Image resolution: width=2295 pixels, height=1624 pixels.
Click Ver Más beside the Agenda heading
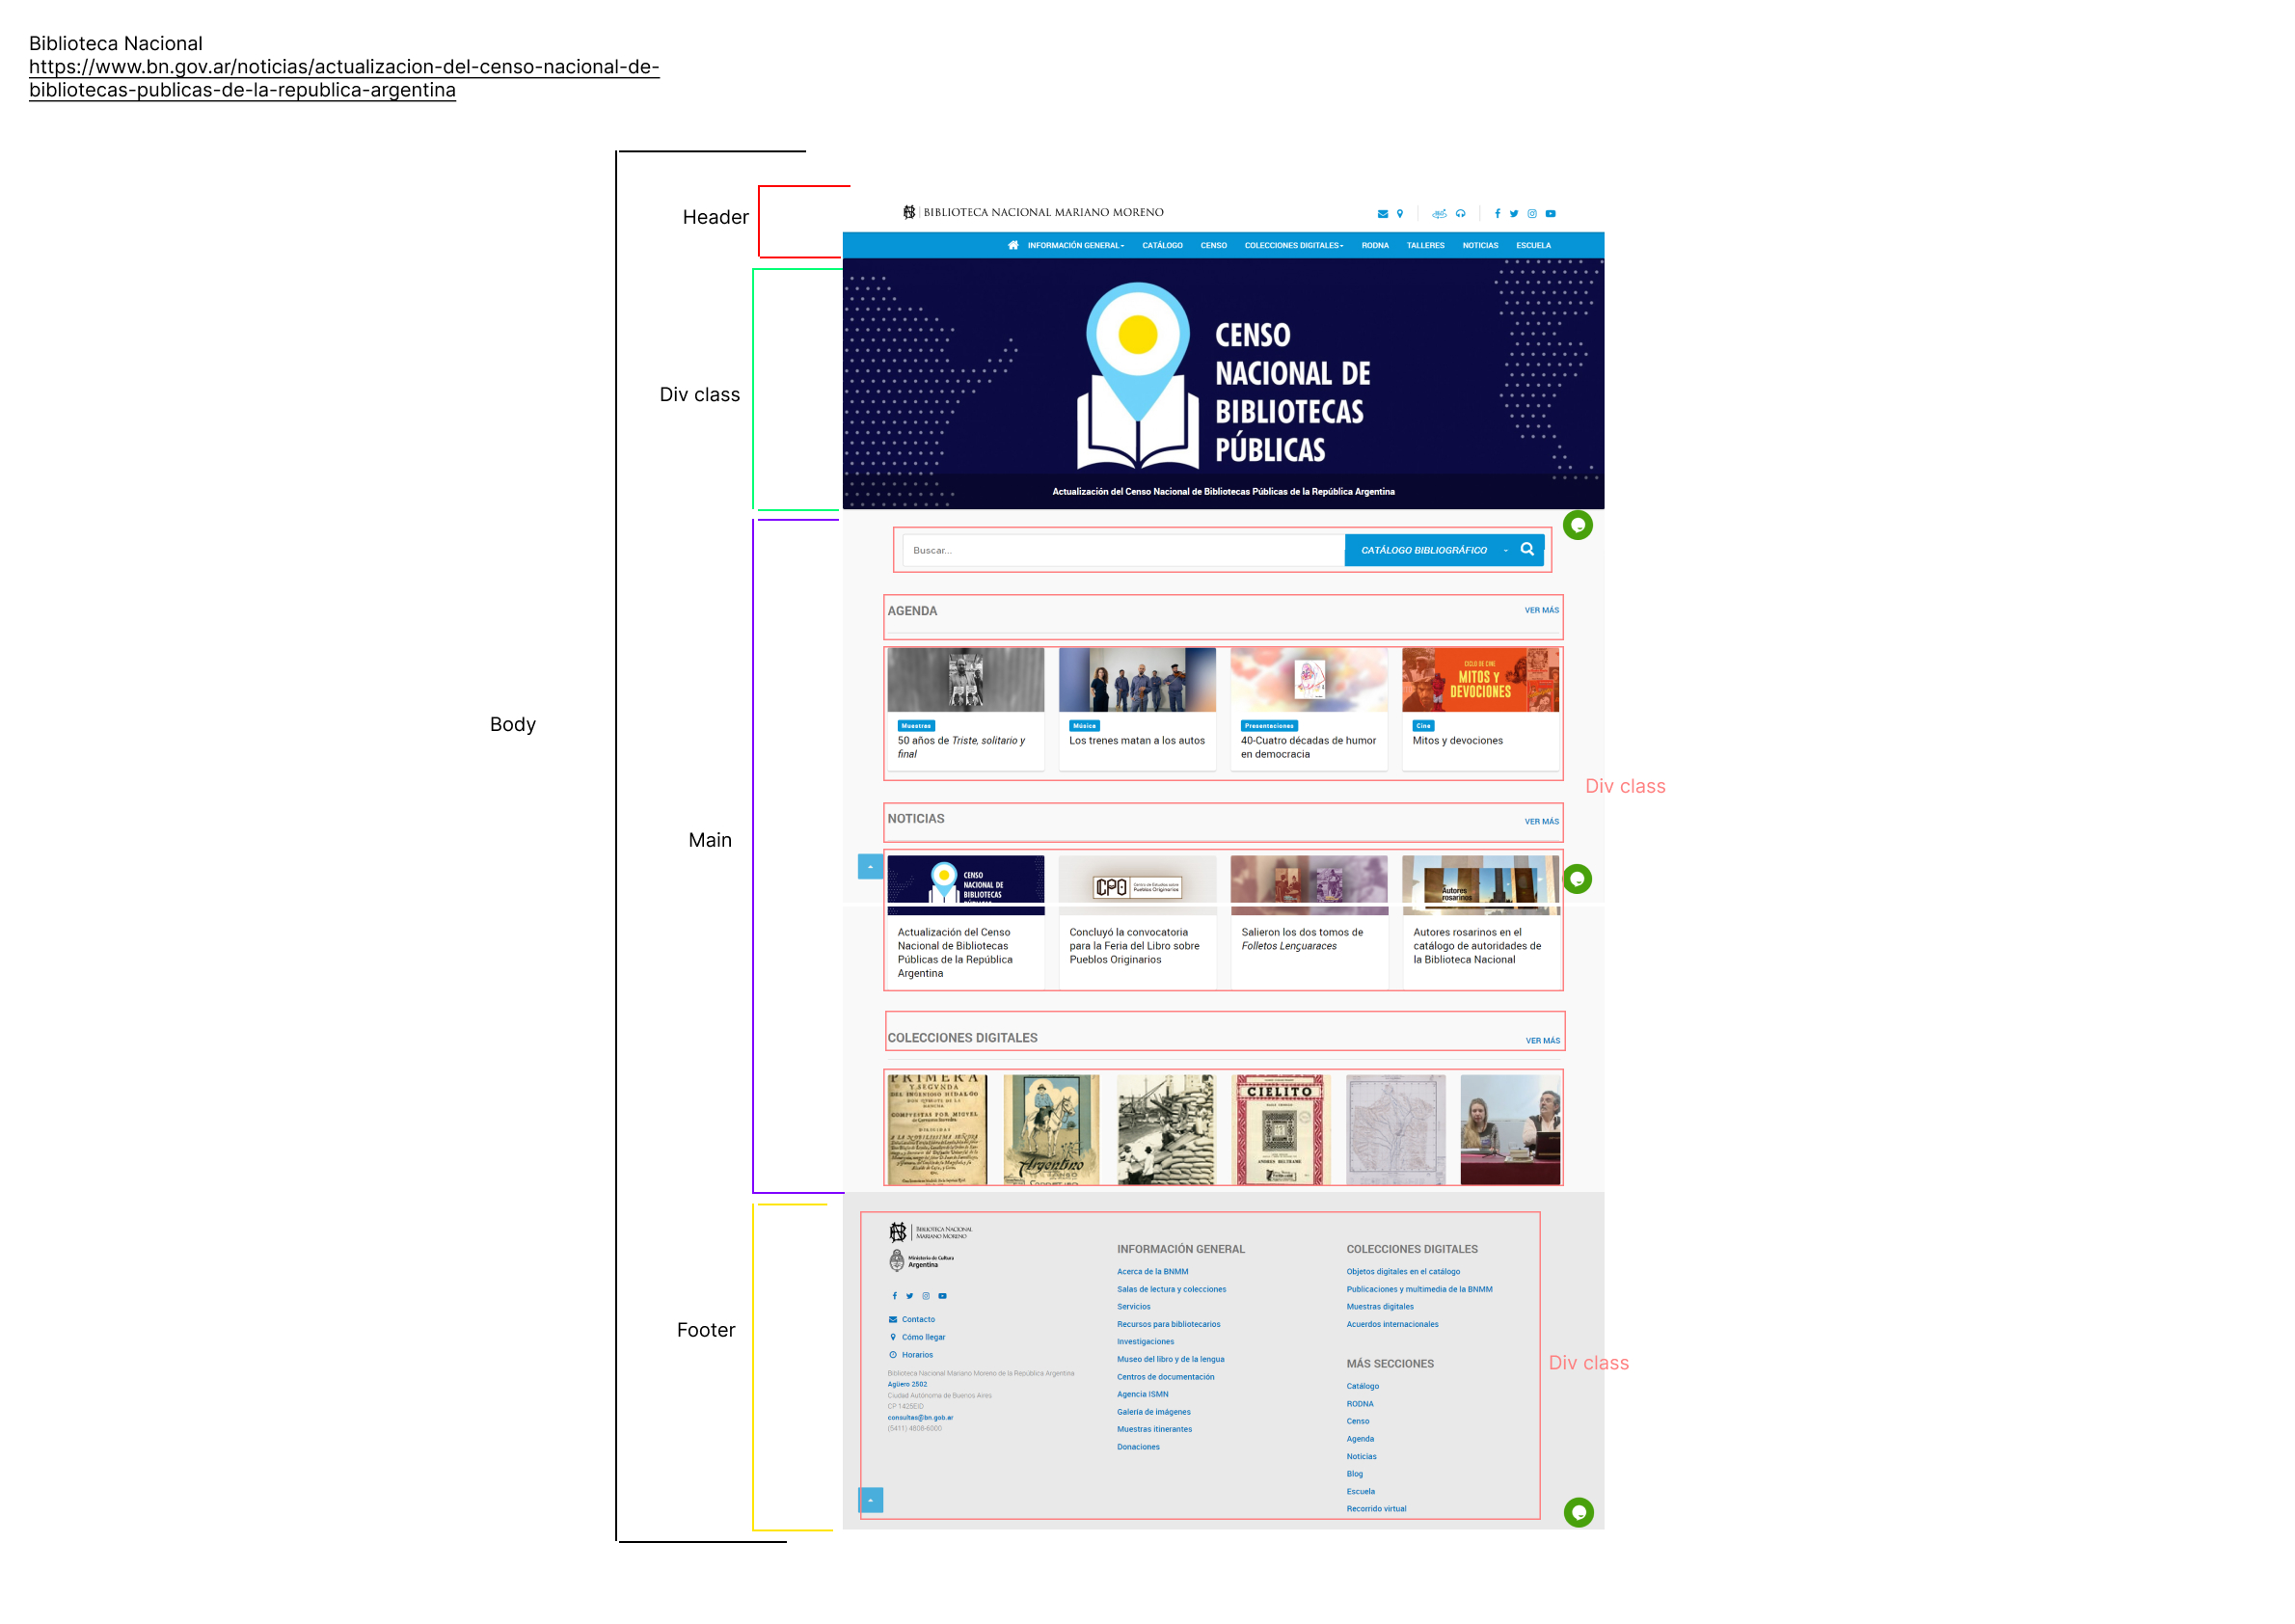[x=1541, y=610]
